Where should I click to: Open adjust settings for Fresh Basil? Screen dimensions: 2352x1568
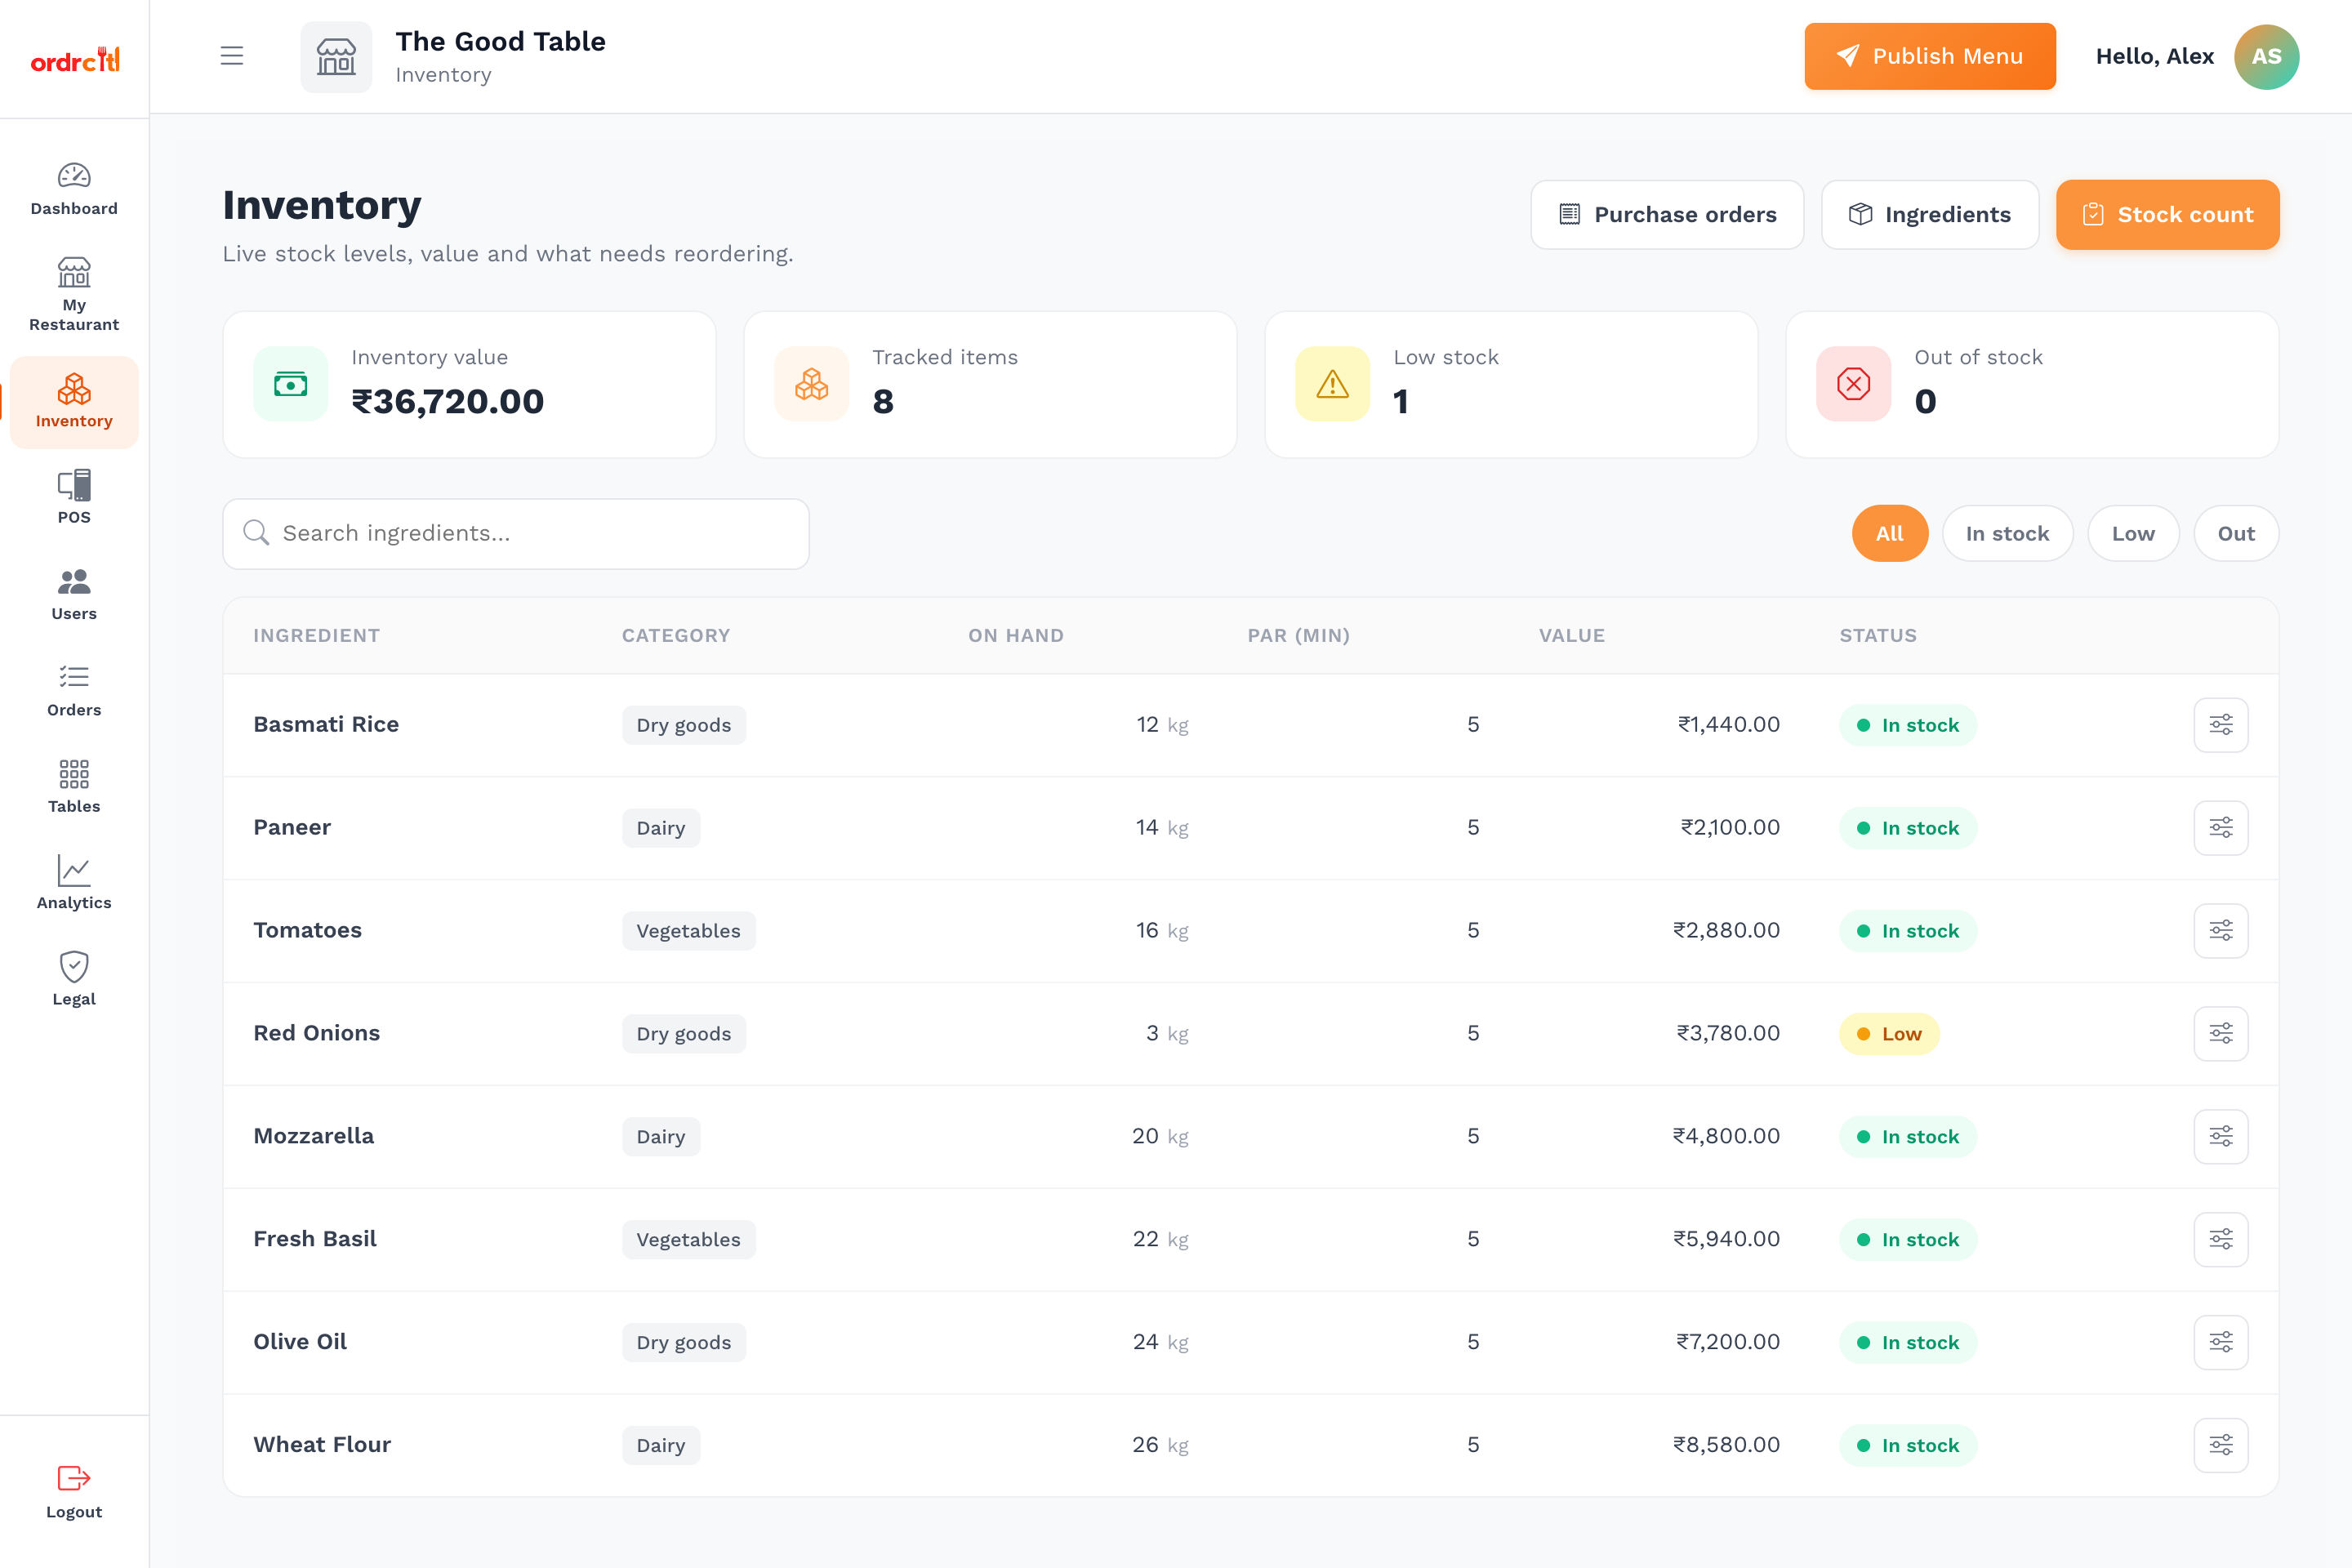[2220, 1240]
